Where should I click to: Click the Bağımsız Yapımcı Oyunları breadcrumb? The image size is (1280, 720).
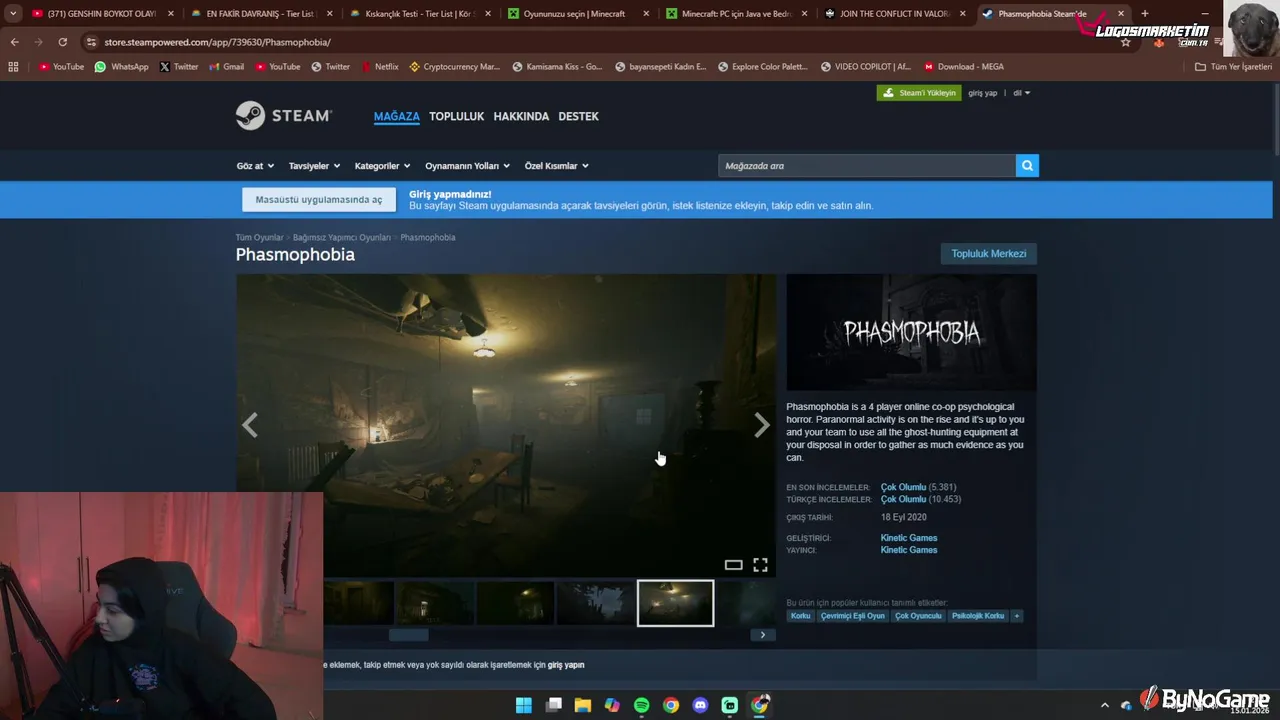tap(341, 238)
